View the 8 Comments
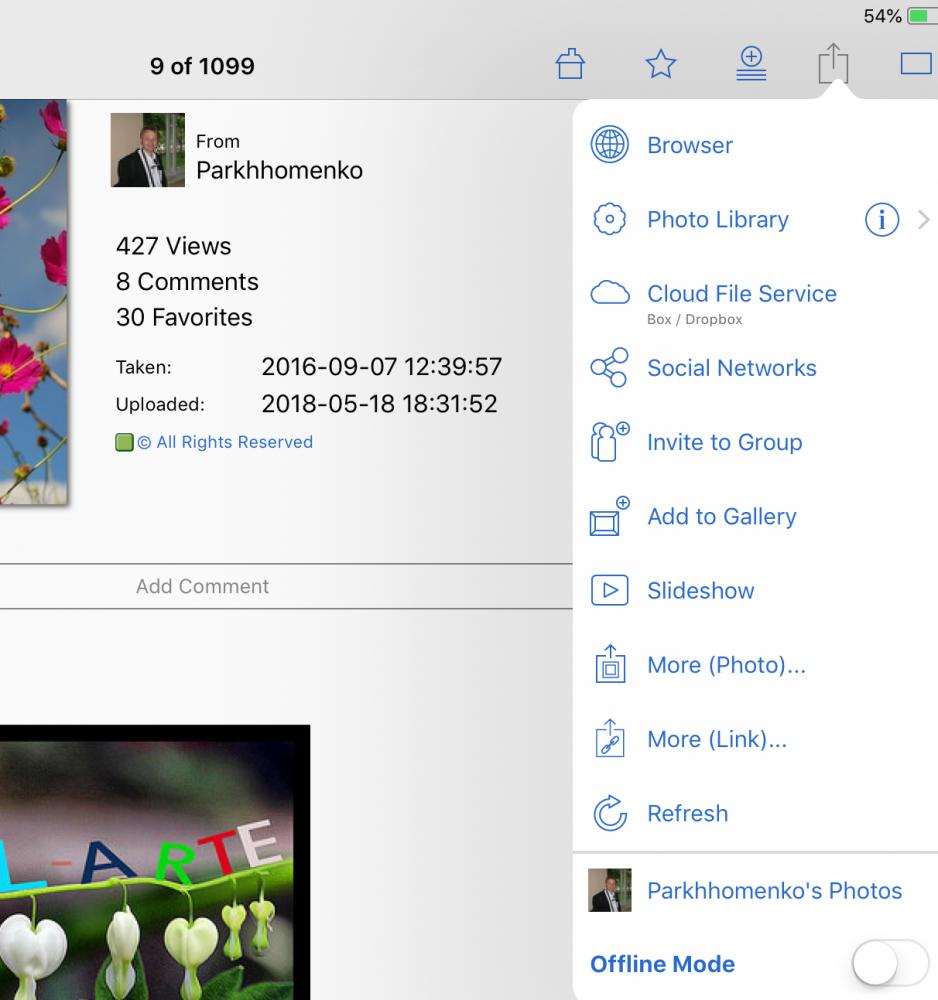The height and width of the screenshot is (1000, 938). [x=187, y=281]
